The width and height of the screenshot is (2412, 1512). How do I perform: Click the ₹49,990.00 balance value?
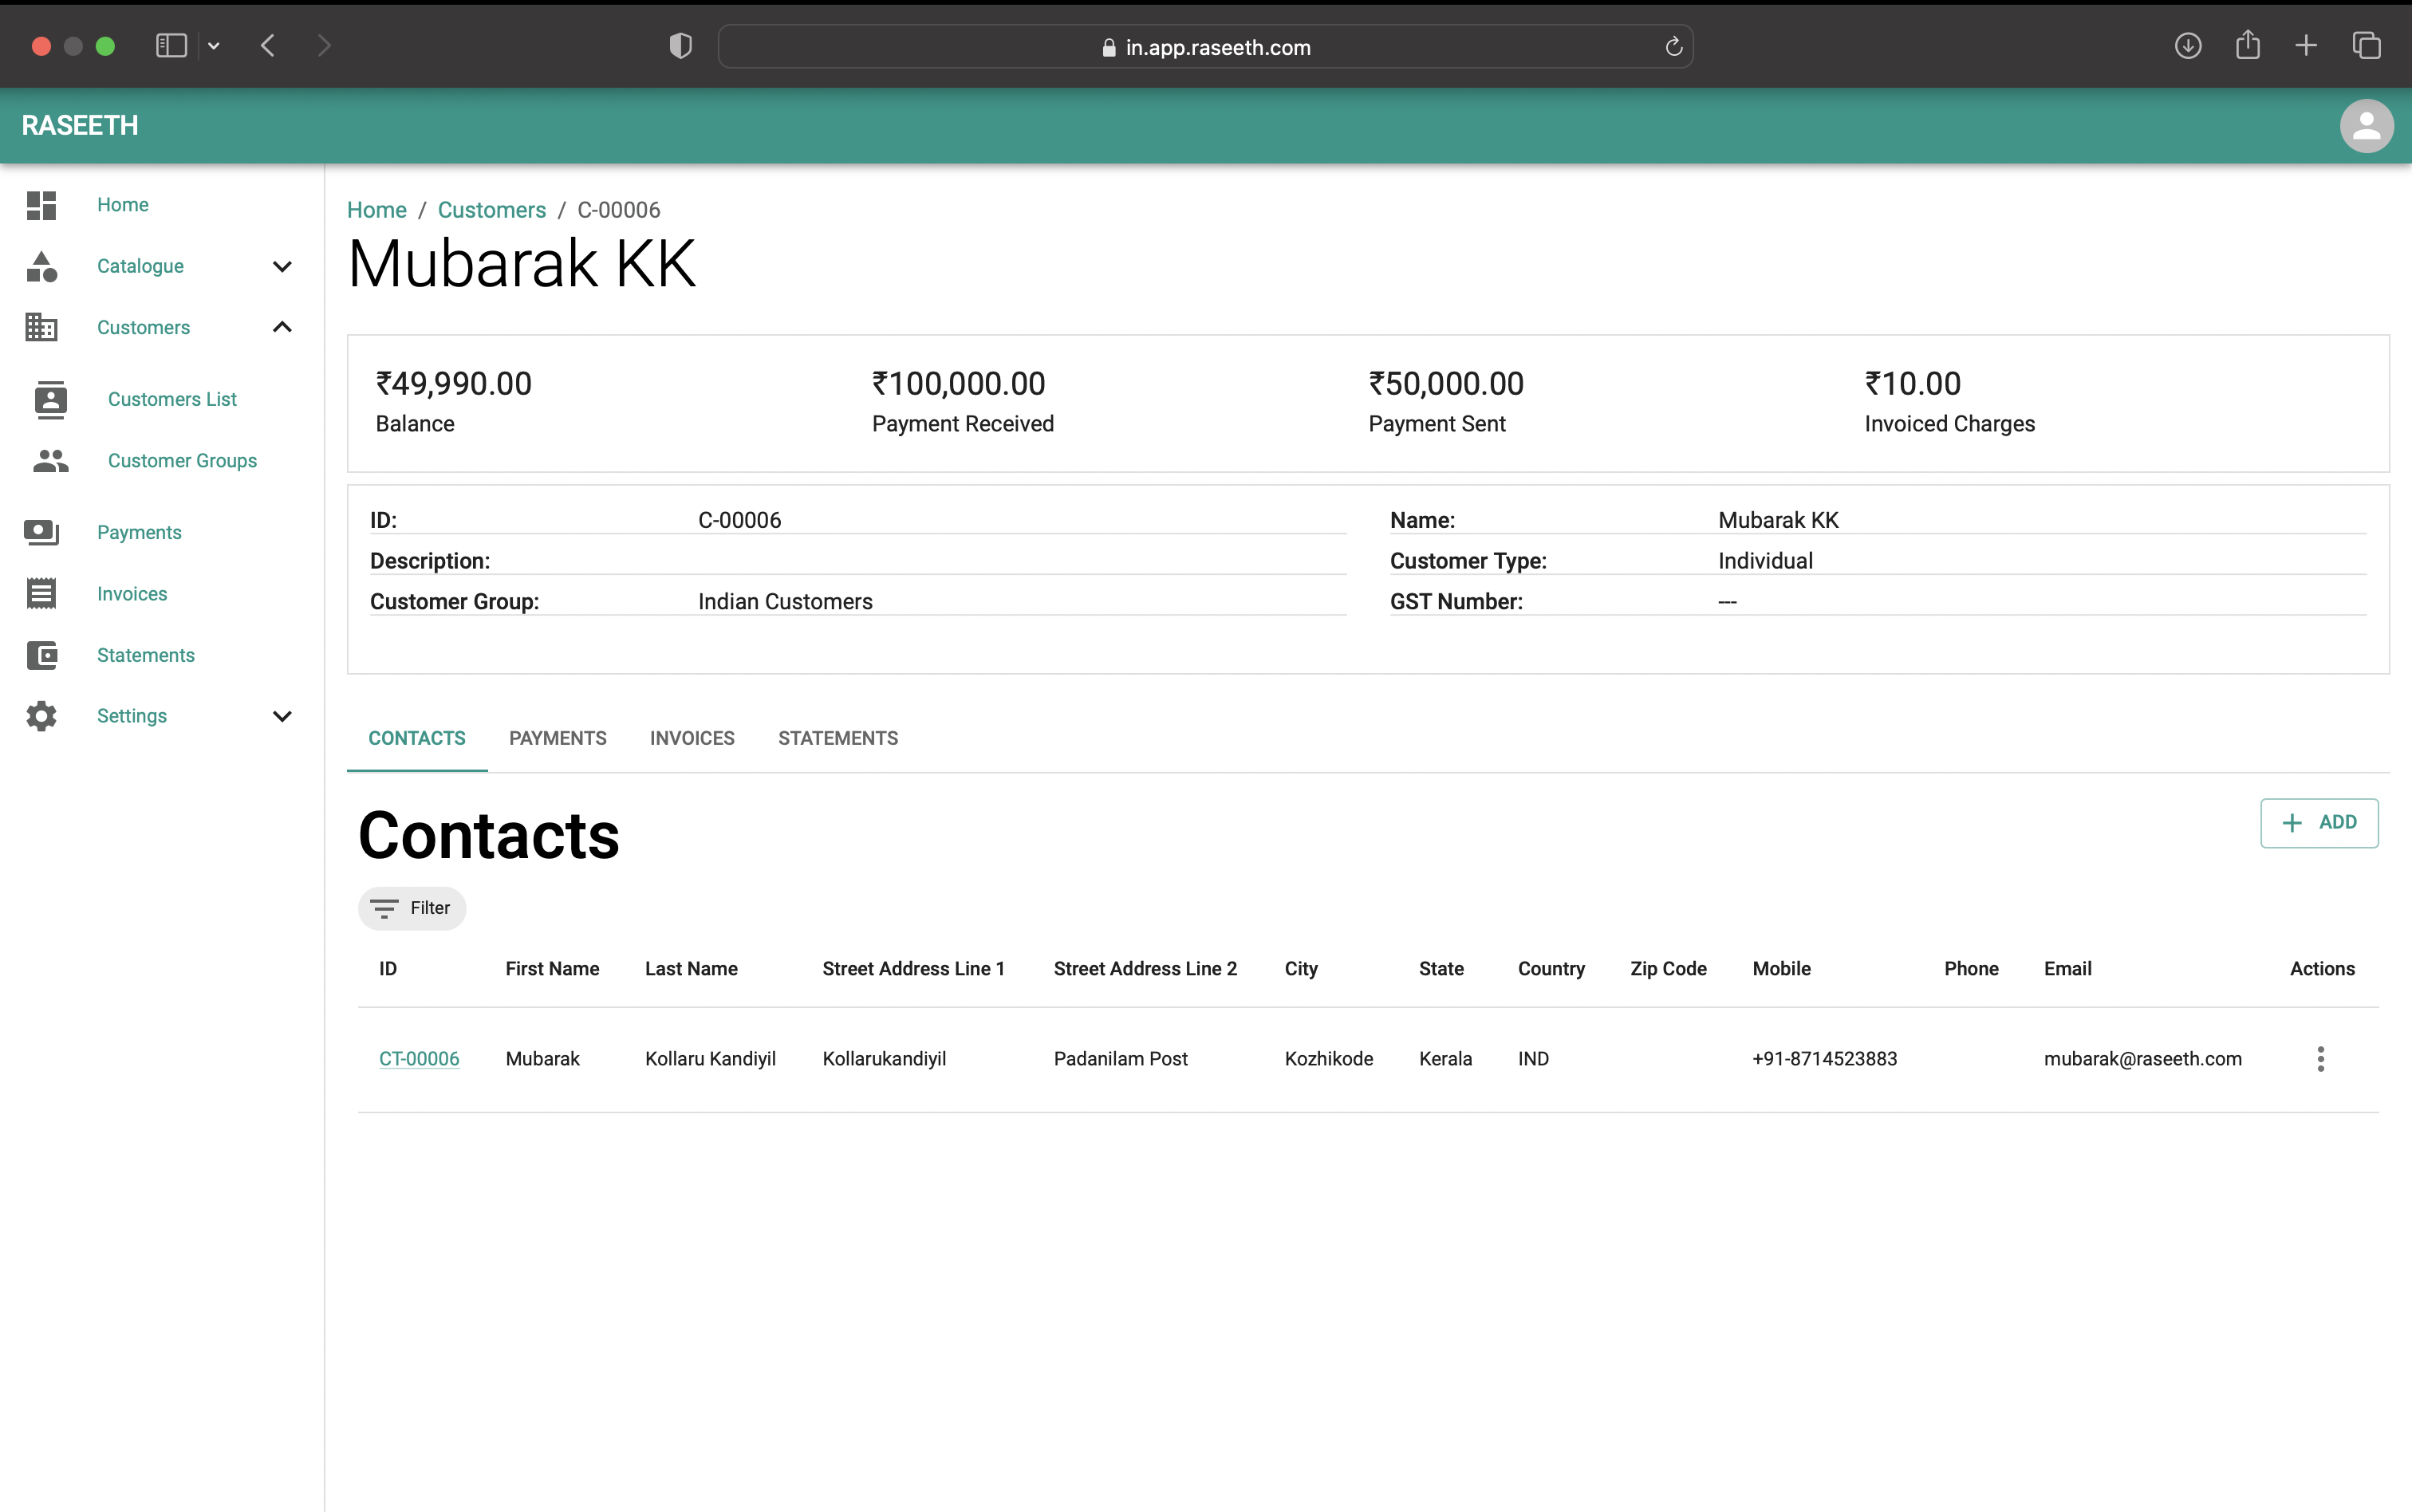point(454,384)
